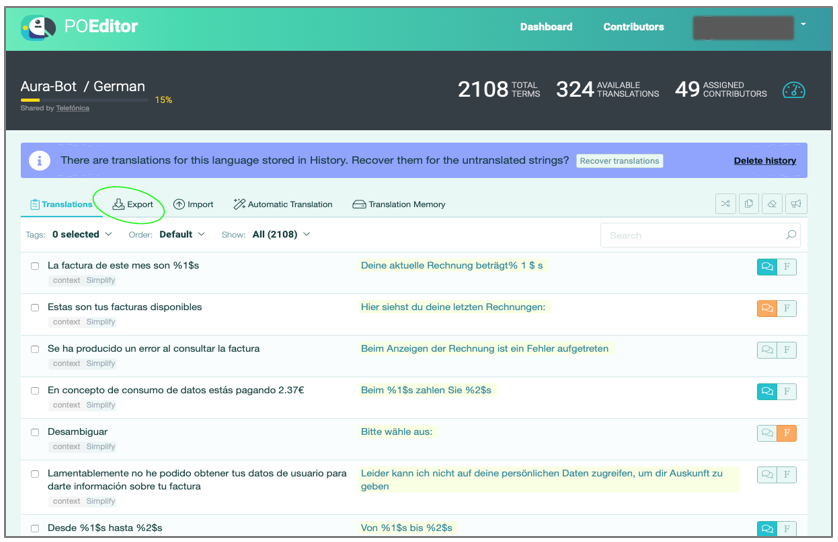Edit translation 'Hier siehst du deine letzten Rechnungen:'

pos(453,307)
